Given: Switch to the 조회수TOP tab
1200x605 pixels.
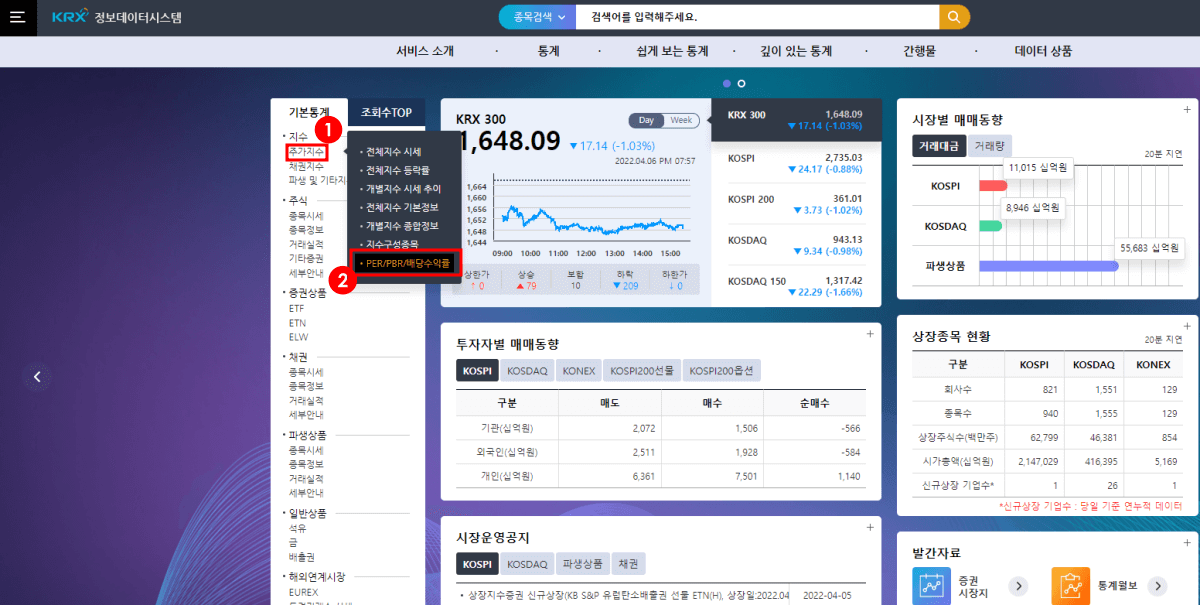Looking at the screenshot, I should pyautogui.click(x=386, y=112).
